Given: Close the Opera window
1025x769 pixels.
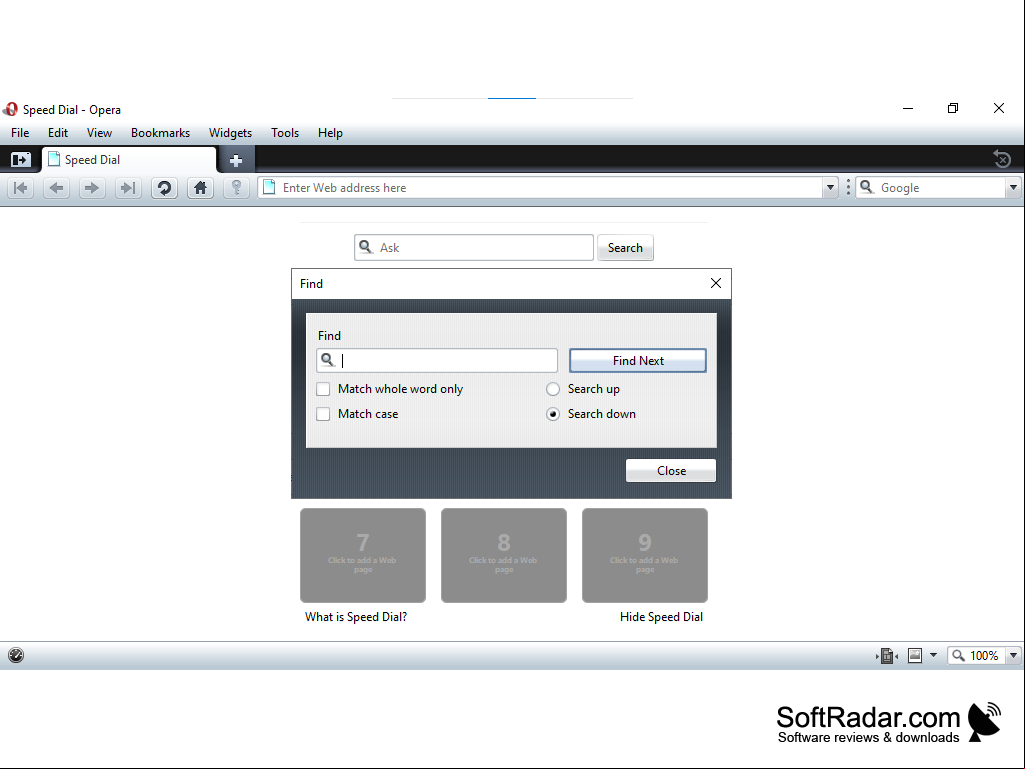Looking at the screenshot, I should click(x=999, y=109).
